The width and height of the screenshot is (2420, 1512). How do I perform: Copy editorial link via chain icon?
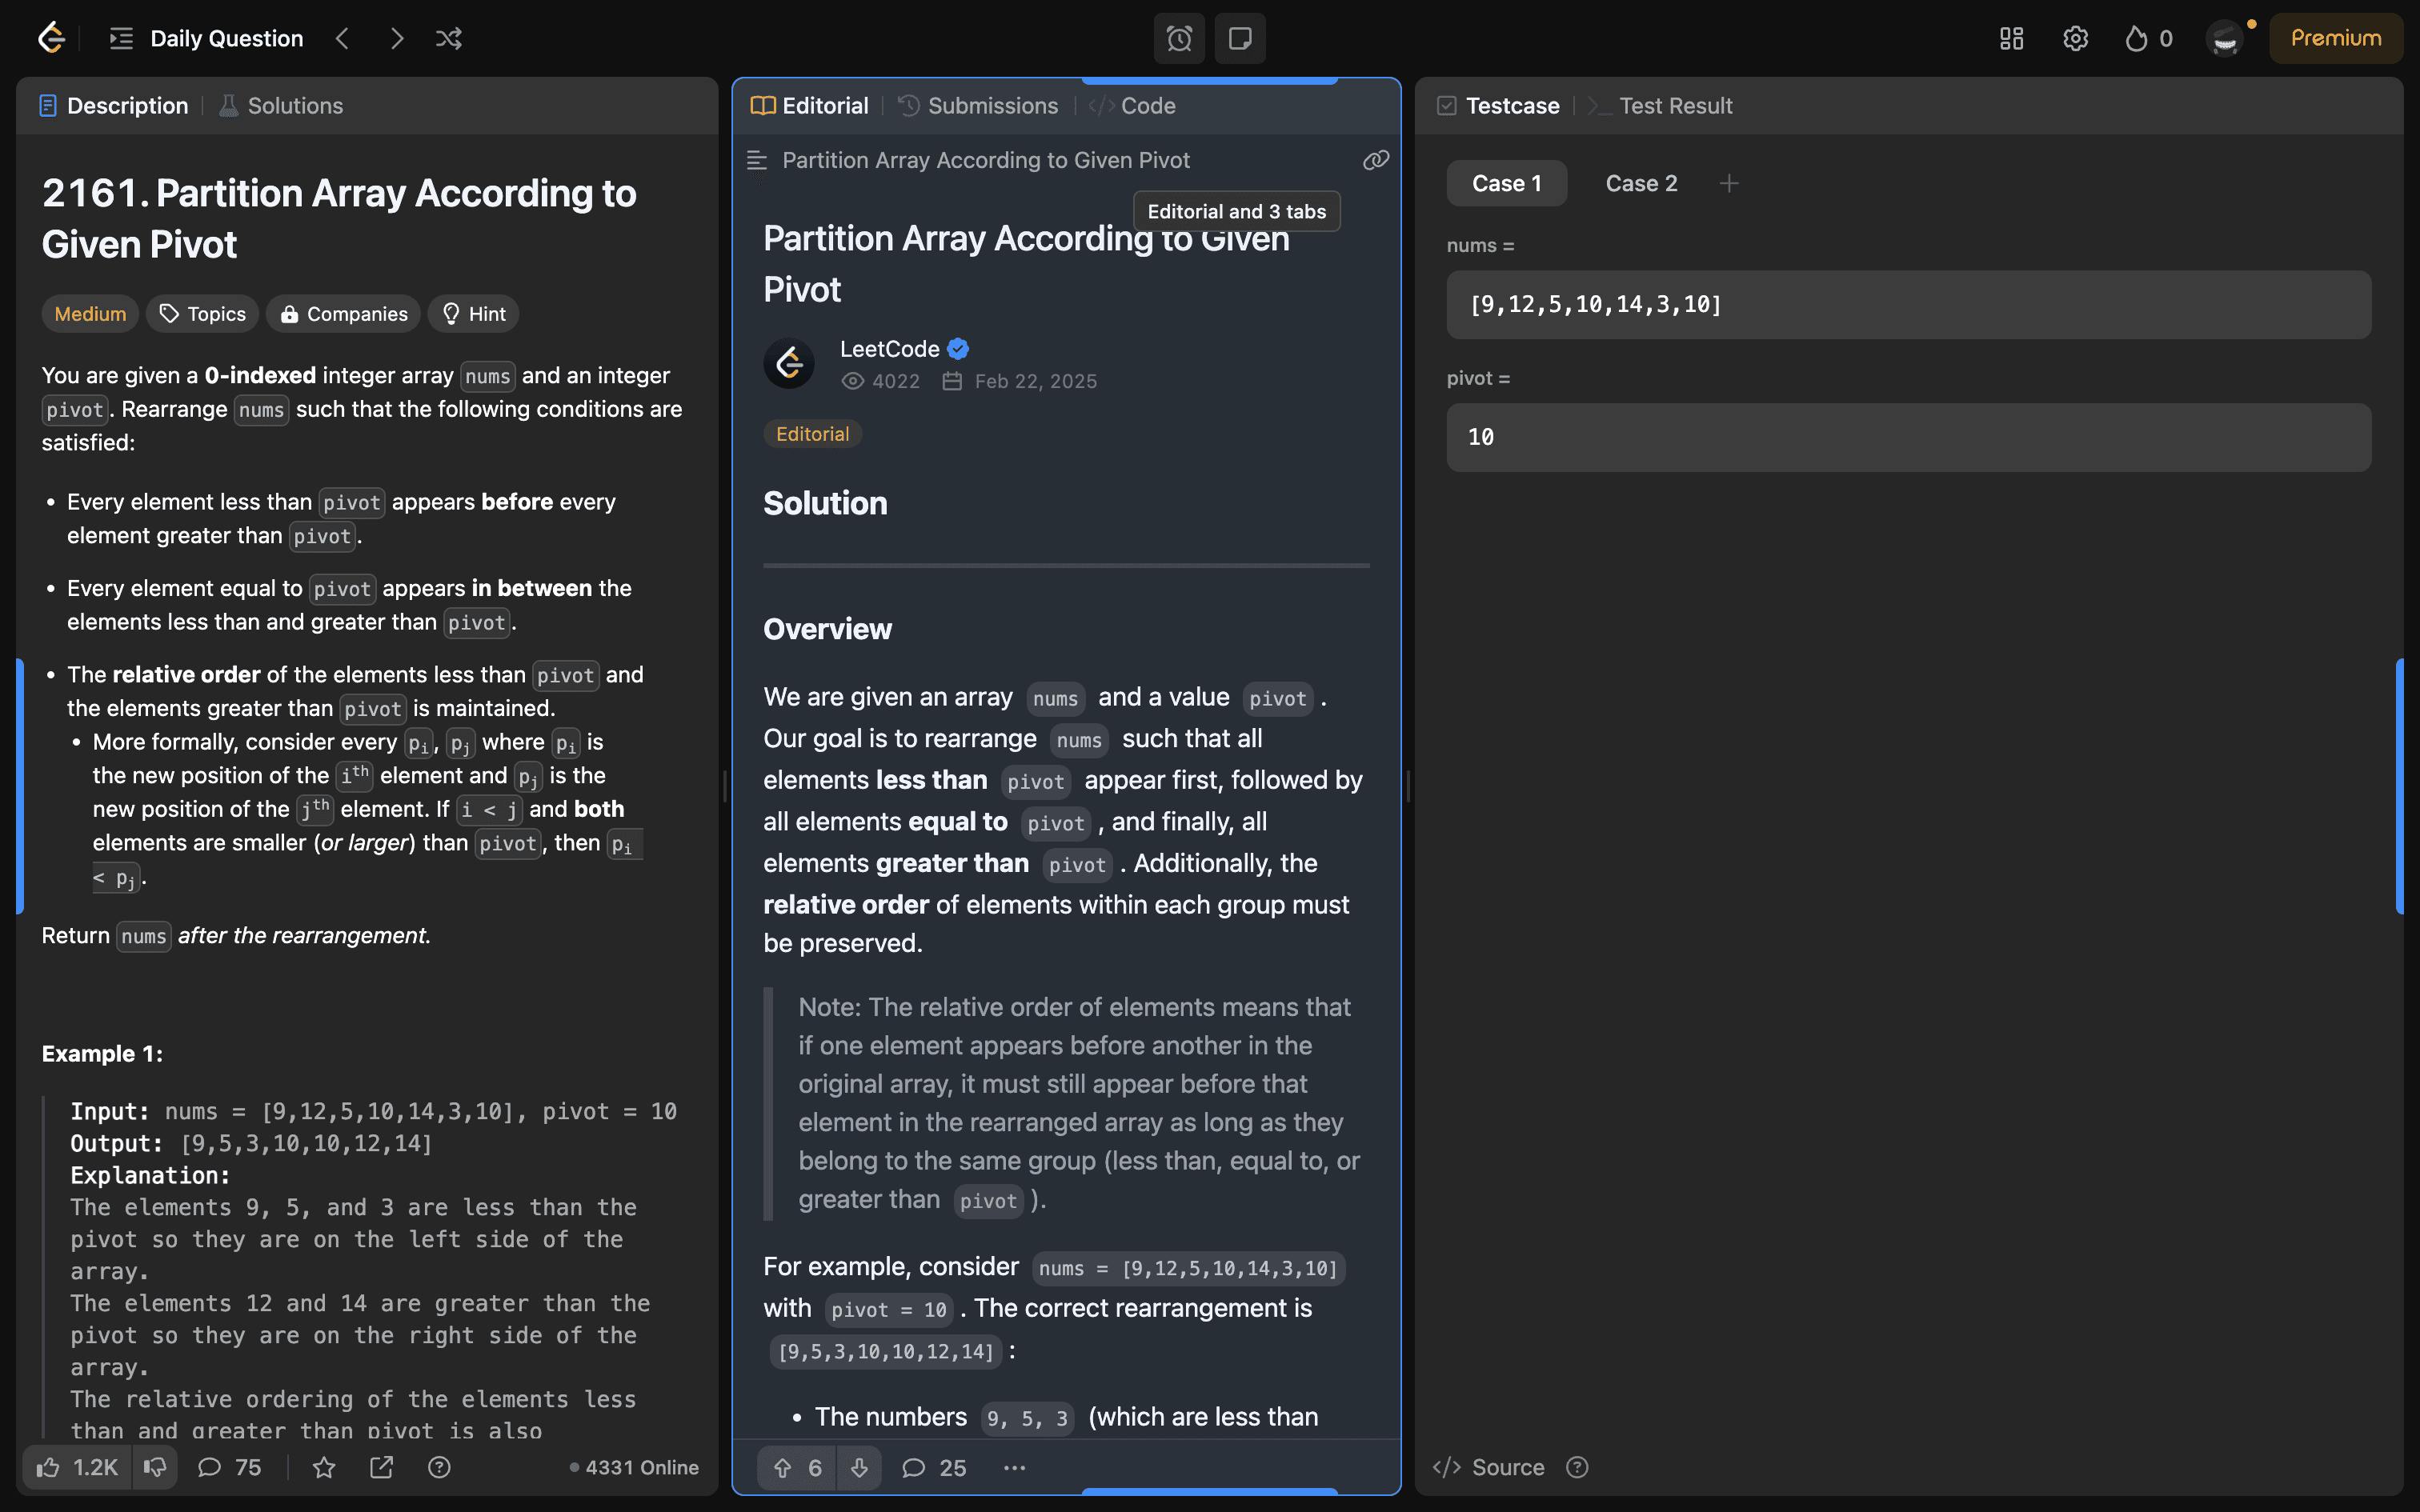pos(1376,160)
